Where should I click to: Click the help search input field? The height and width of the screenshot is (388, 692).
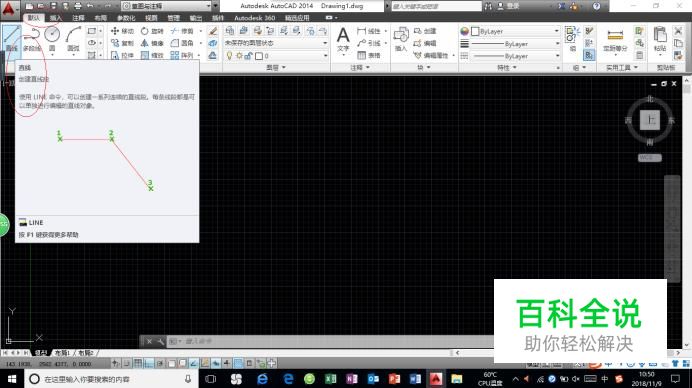click(x=436, y=6)
